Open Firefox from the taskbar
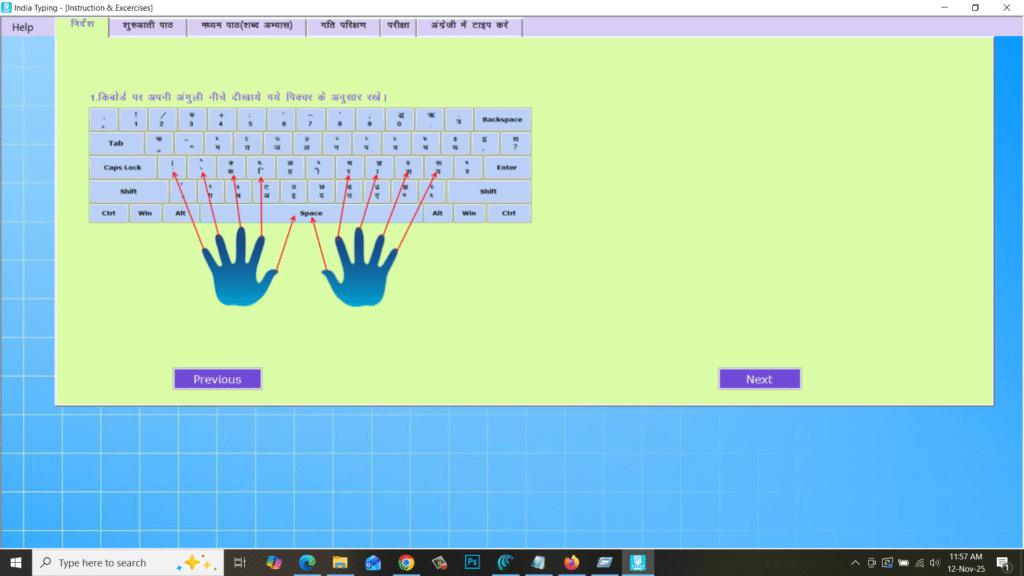Viewport: 1024px width, 576px height. click(570, 562)
